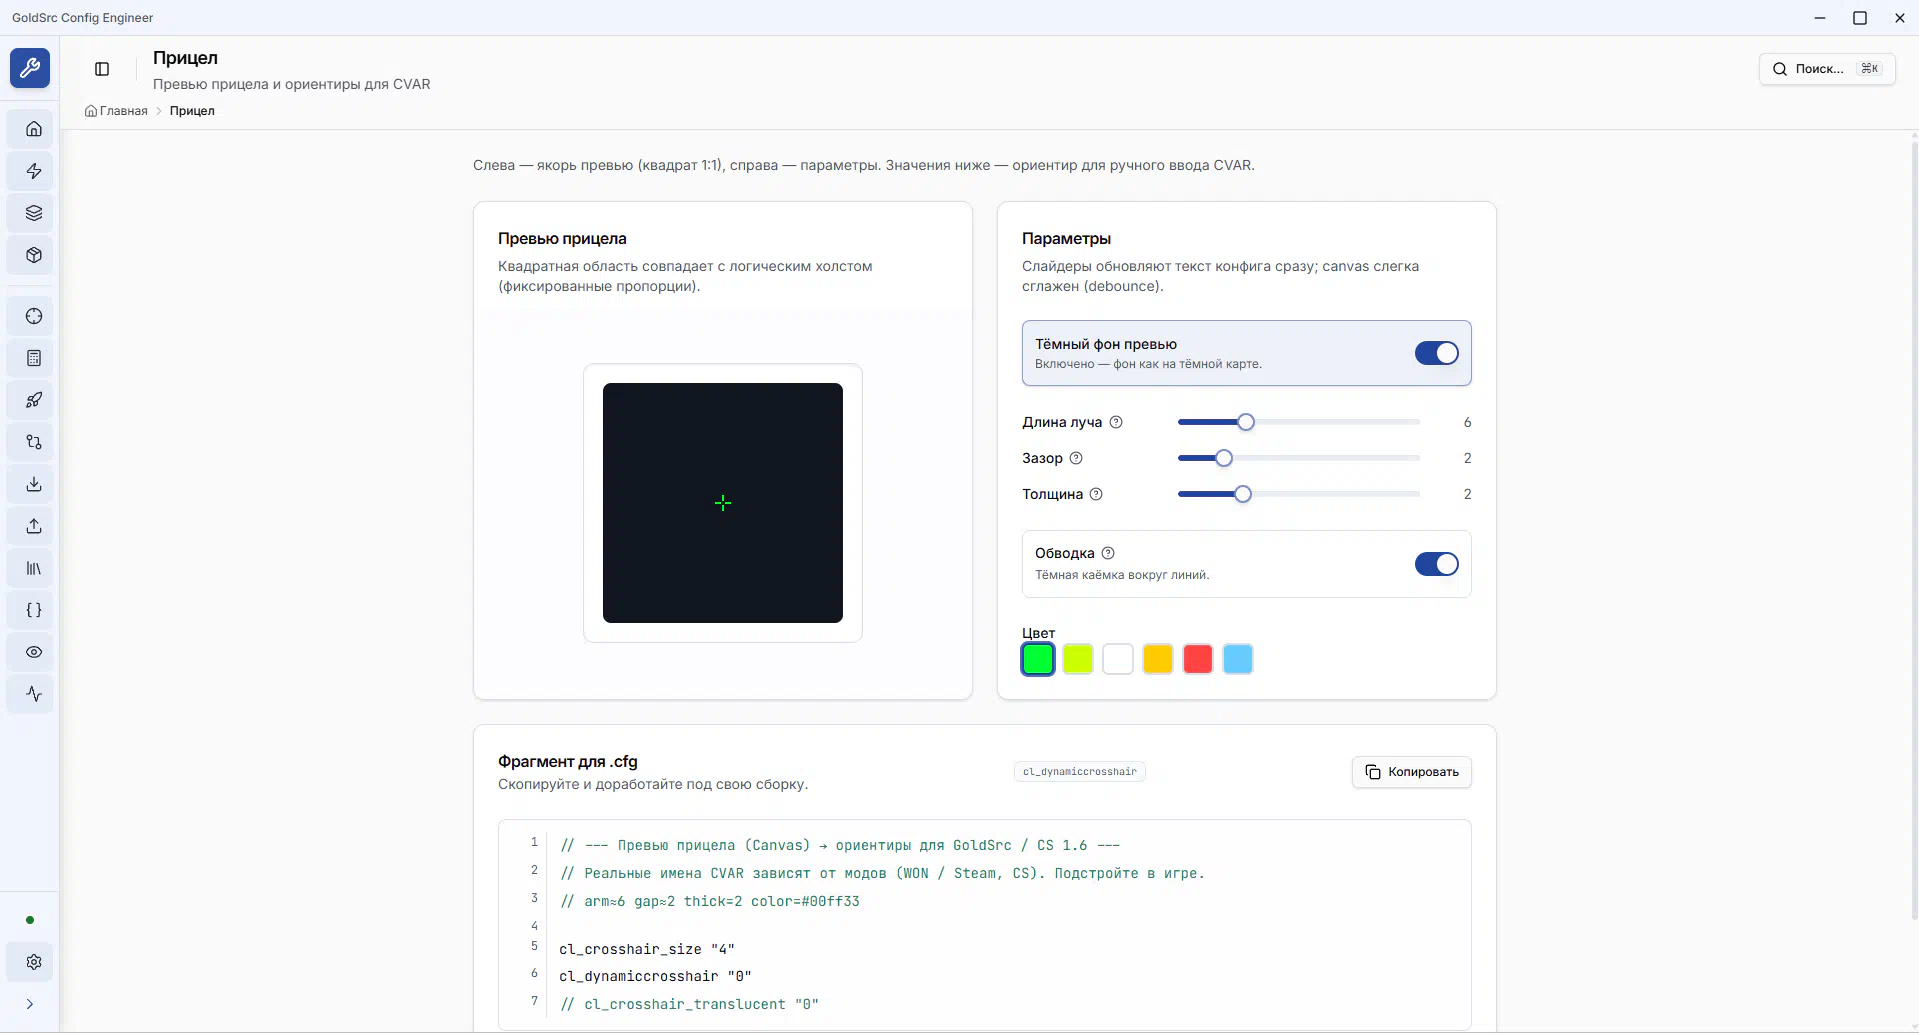Viewport: 1919px width, 1033px height.
Task: Open the activity pulse sidebar icon
Action: pos(34,694)
